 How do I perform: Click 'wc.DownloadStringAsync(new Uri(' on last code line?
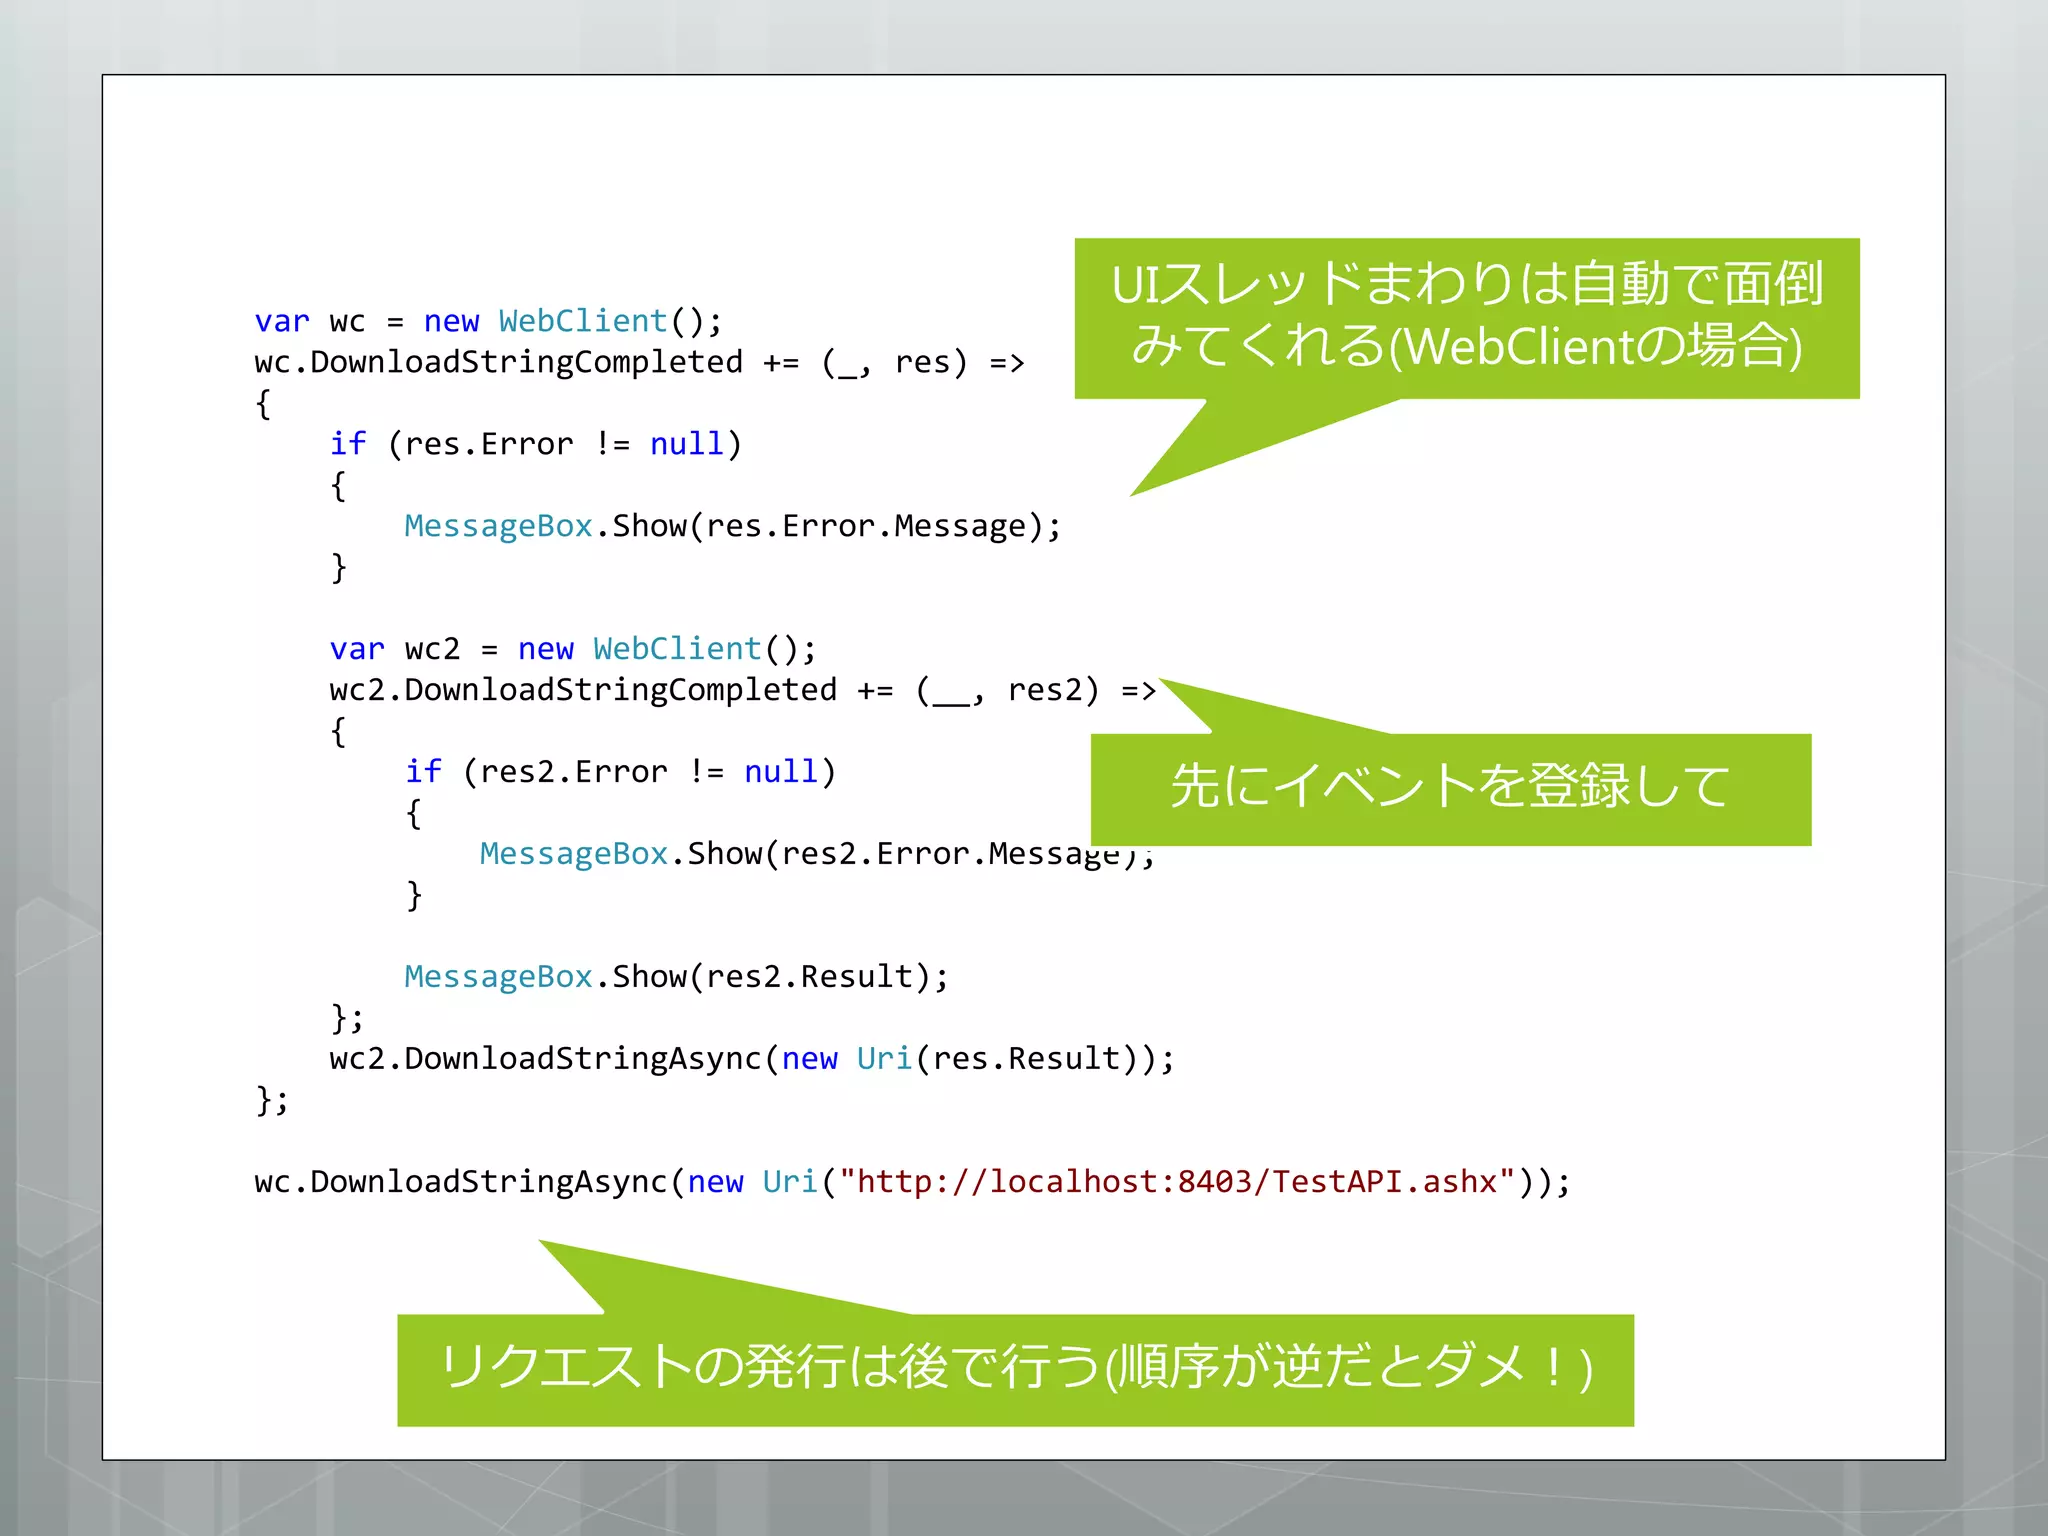coord(546,1182)
